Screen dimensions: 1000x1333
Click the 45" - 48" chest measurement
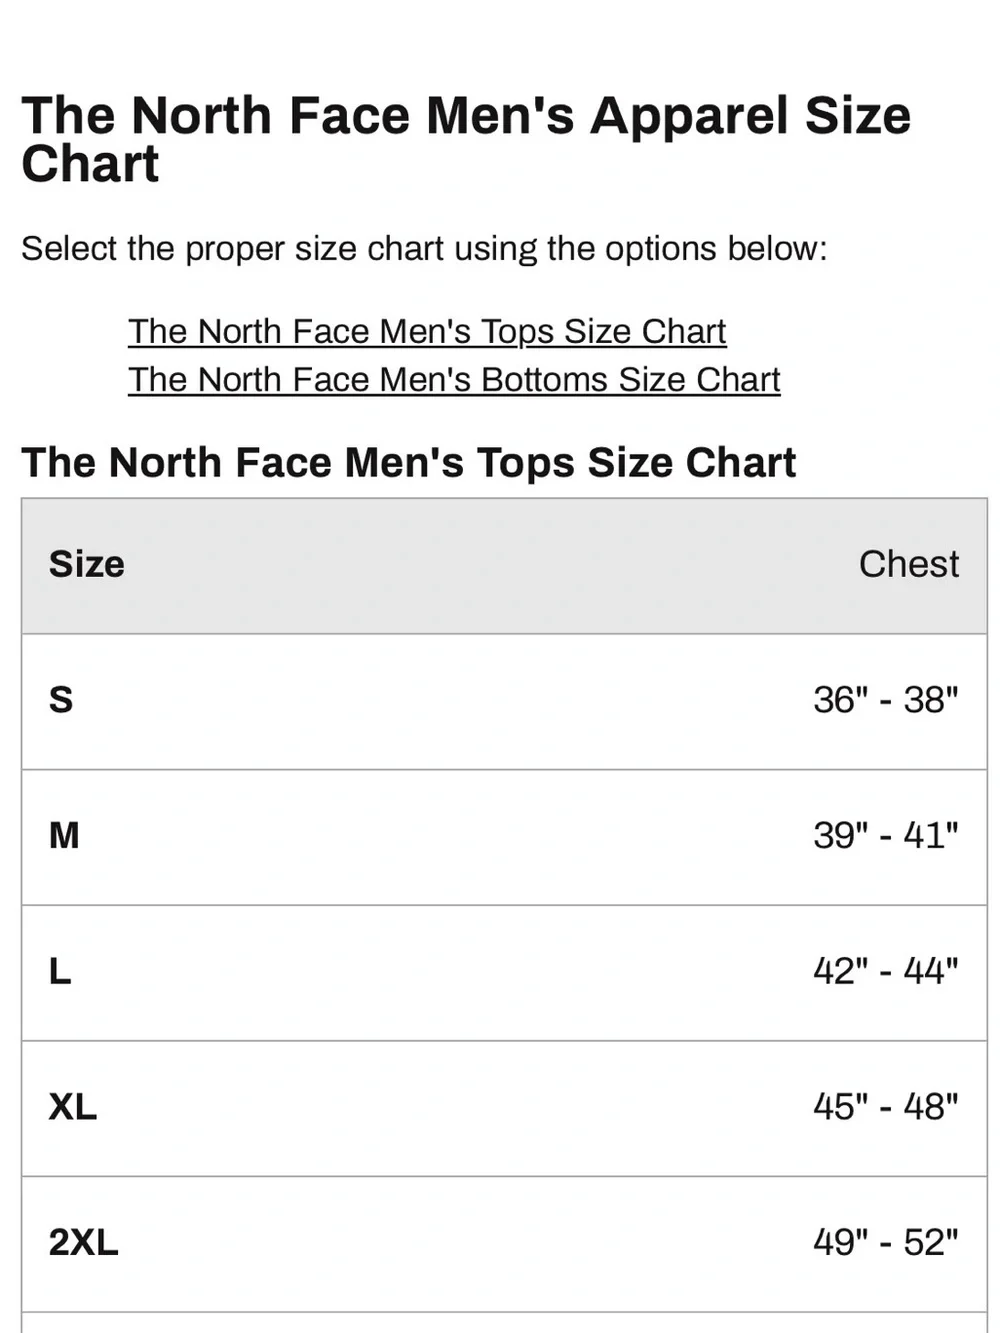tap(886, 1107)
